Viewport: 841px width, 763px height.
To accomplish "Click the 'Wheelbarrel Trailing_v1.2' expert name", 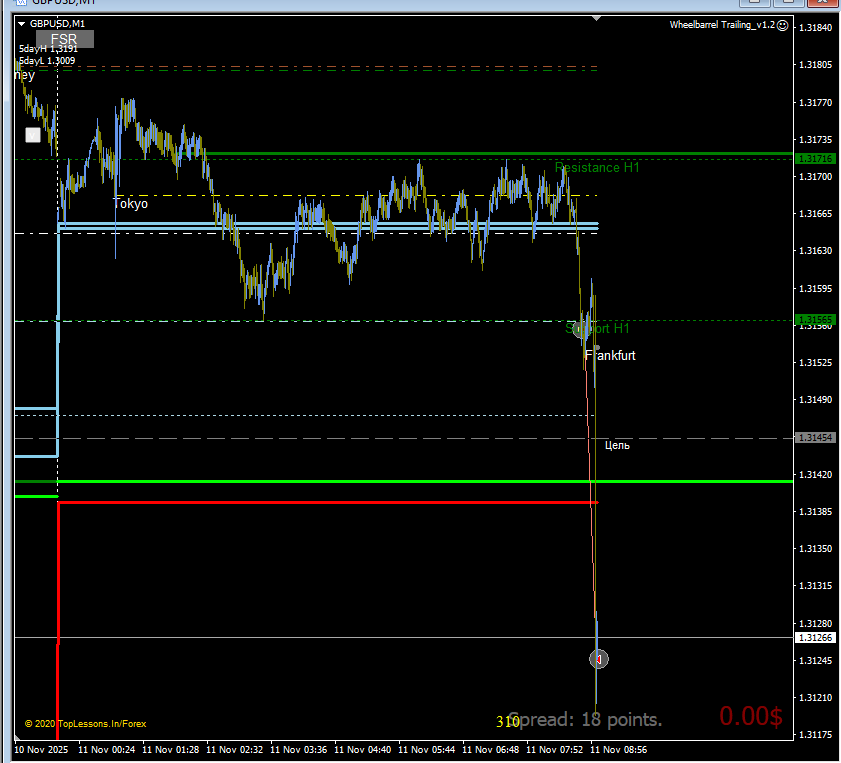I will pos(722,25).
